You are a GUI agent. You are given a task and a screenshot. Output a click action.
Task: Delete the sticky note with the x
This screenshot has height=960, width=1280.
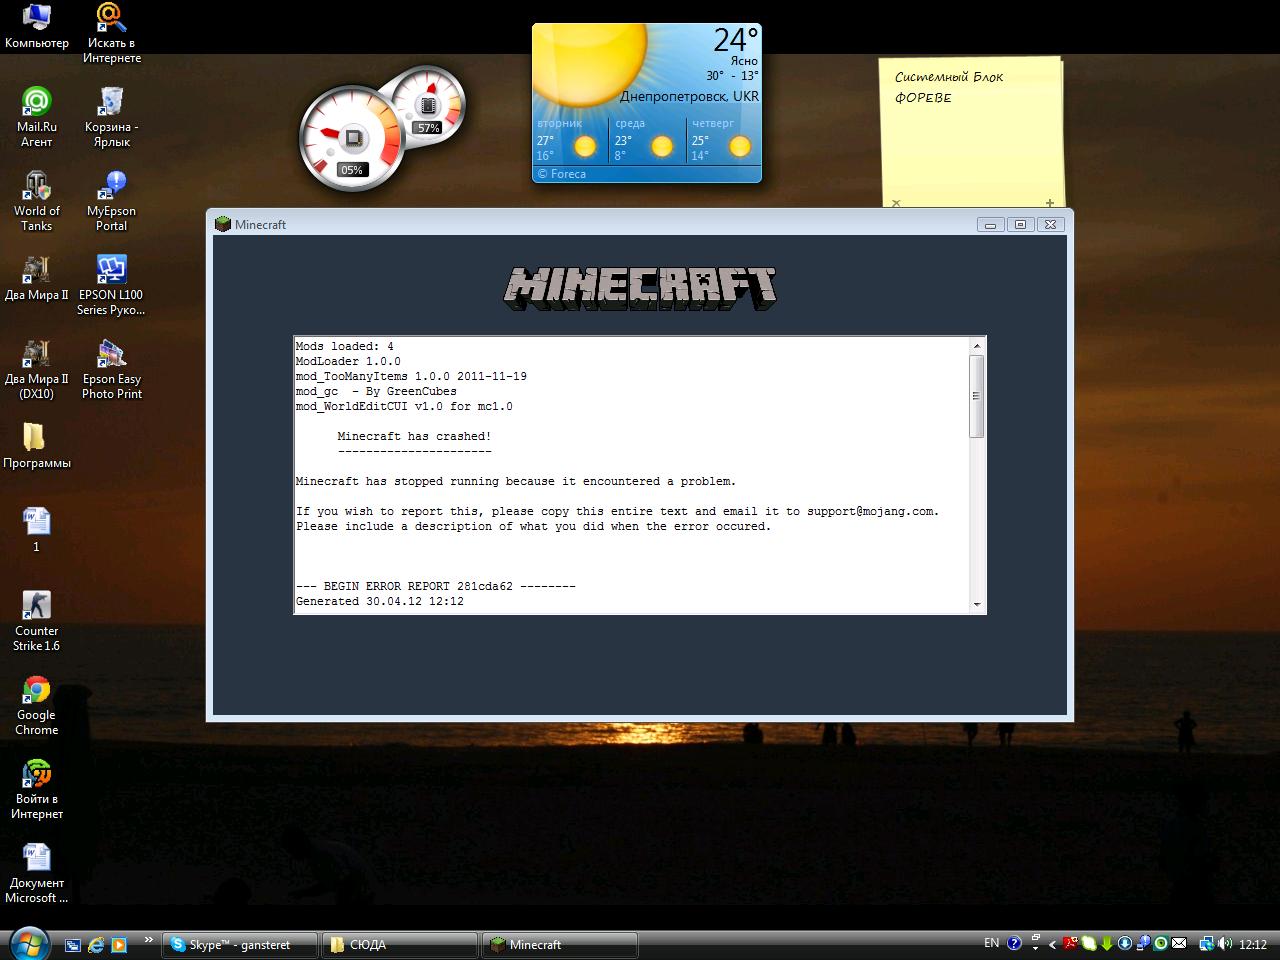[896, 203]
